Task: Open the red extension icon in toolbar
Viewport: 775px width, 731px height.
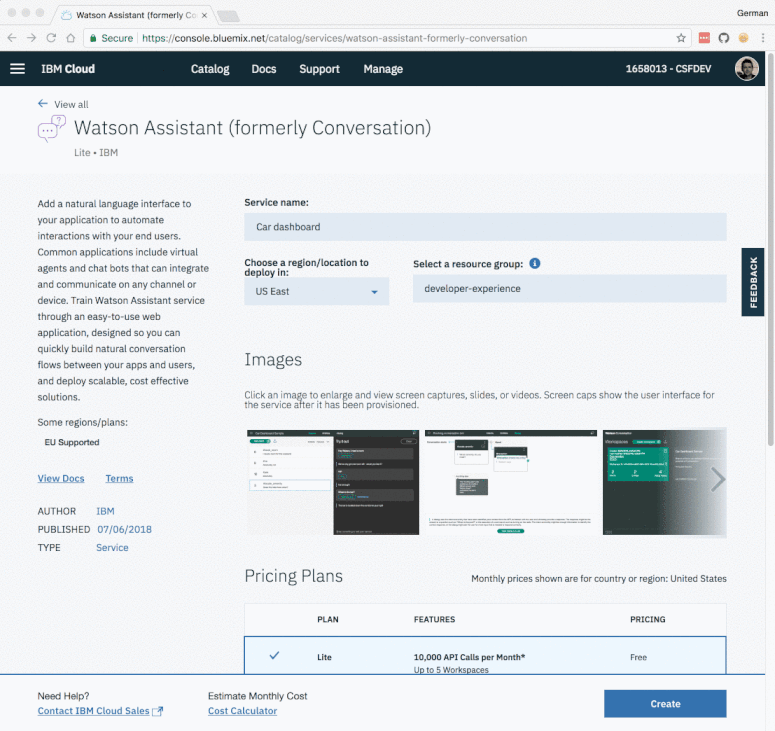Action: 704,38
